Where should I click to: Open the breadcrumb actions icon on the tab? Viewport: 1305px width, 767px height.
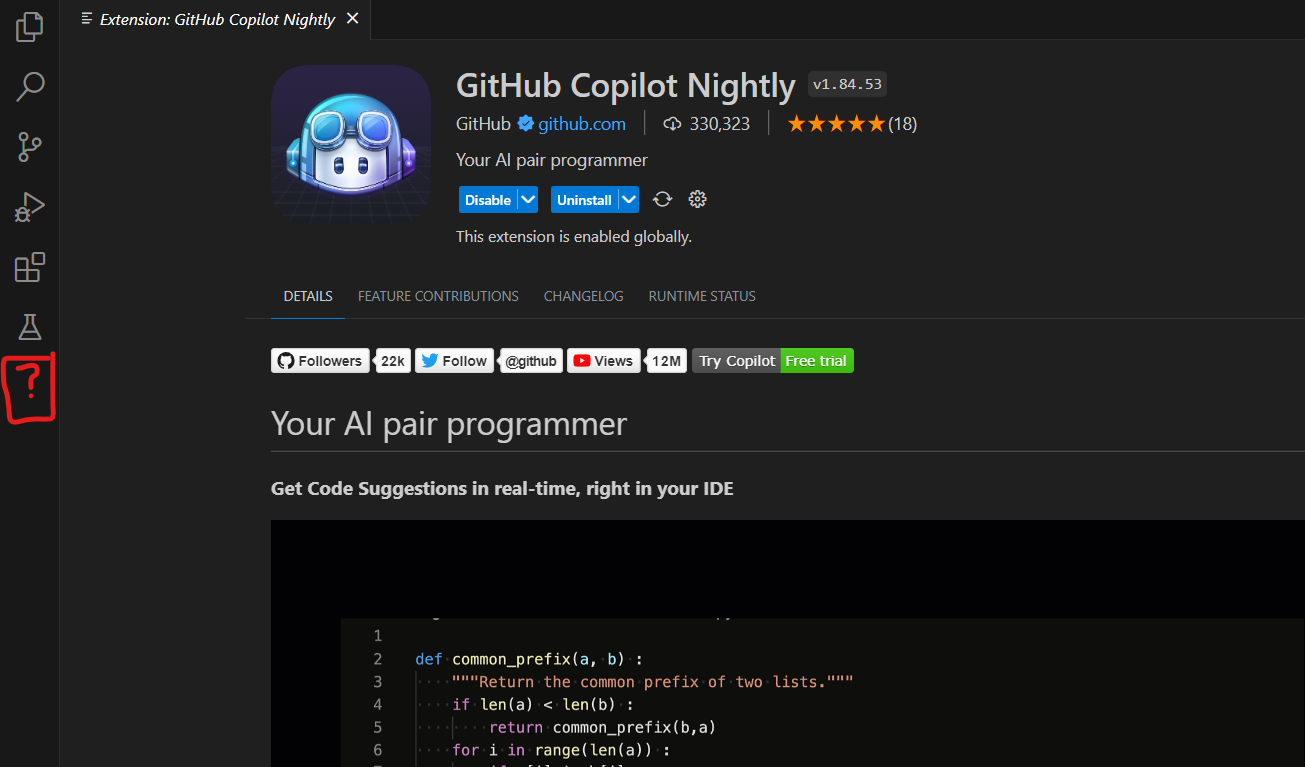click(x=85, y=18)
